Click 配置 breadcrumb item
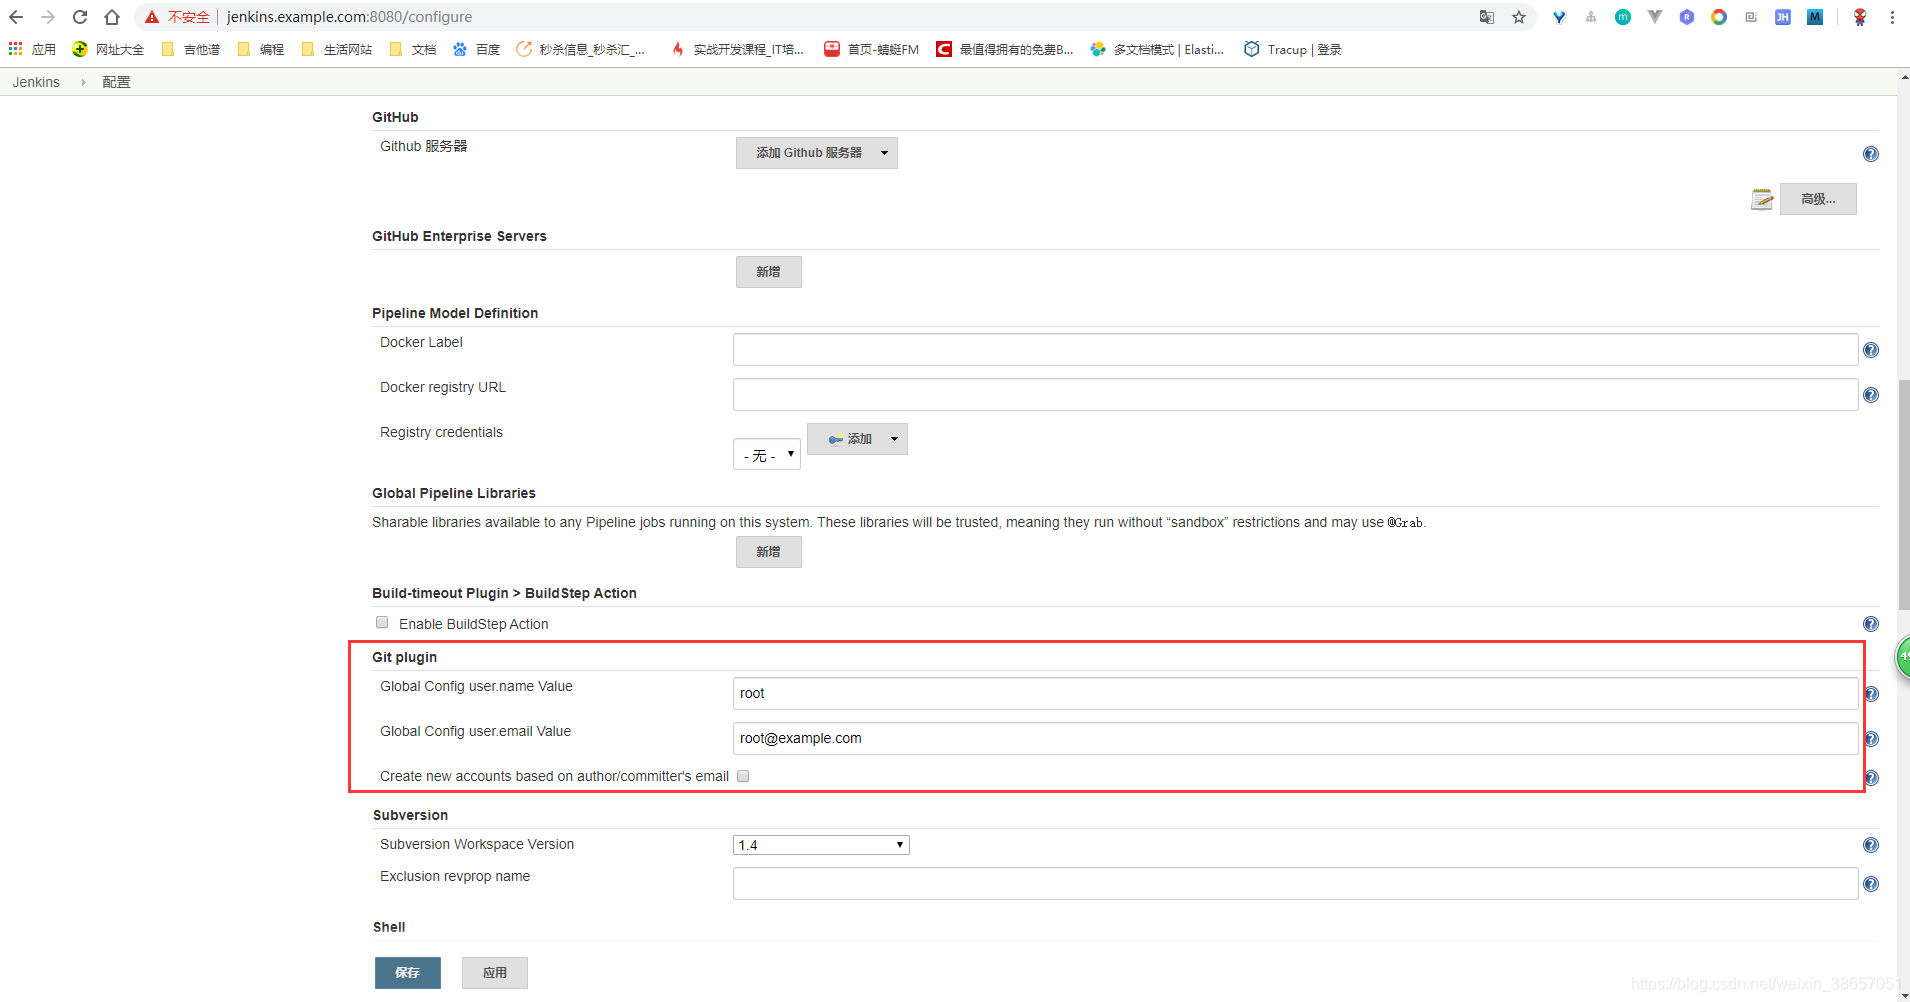The width and height of the screenshot is (1910, 1002). pyautogui.click(x=116, y=82)
